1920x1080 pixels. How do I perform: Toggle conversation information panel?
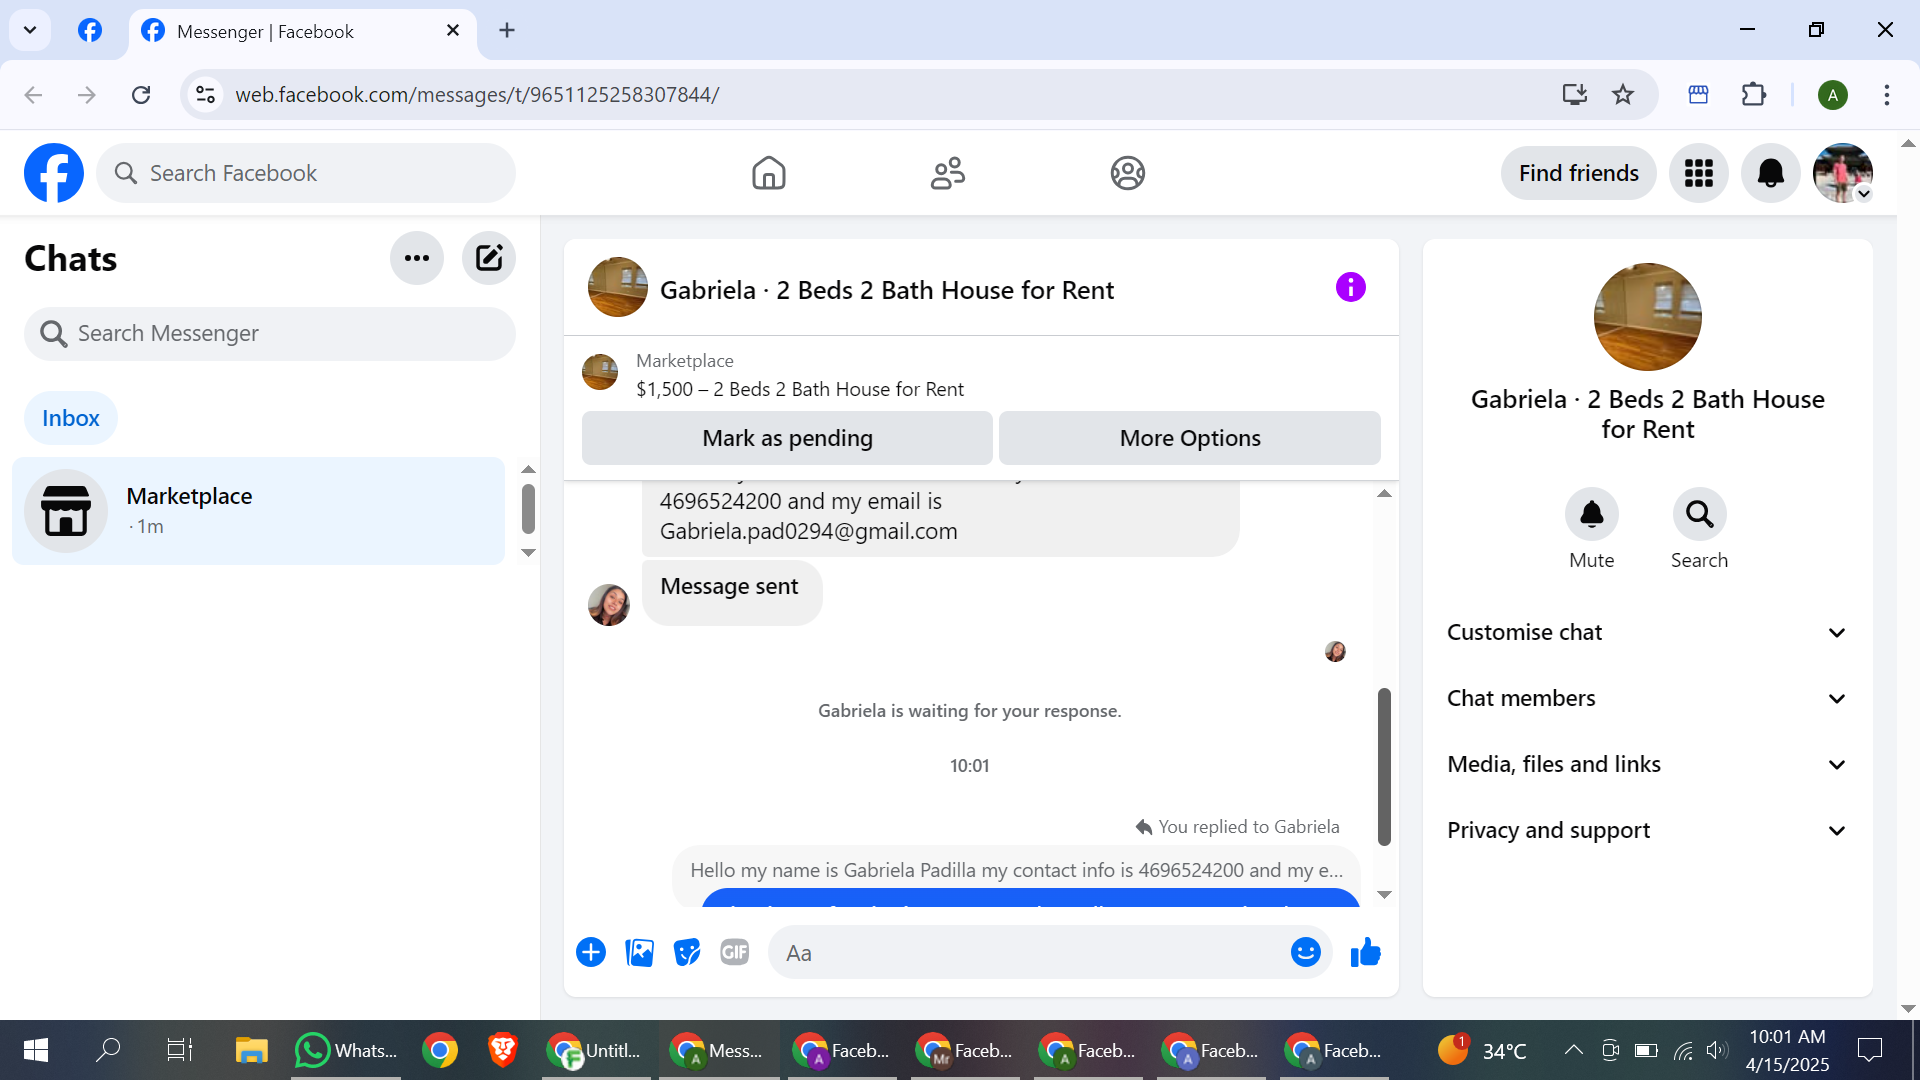tap(1350, 288)
